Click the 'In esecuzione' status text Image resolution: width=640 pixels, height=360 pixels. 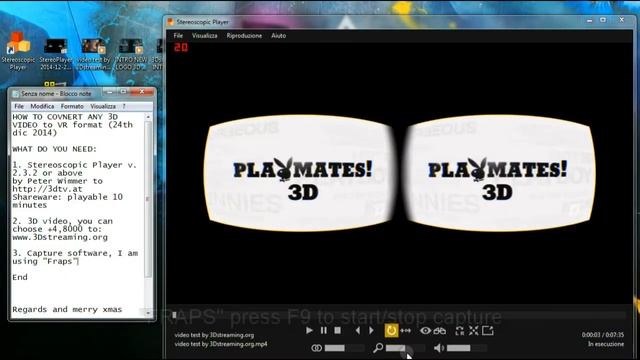click(x=606, y=344)
